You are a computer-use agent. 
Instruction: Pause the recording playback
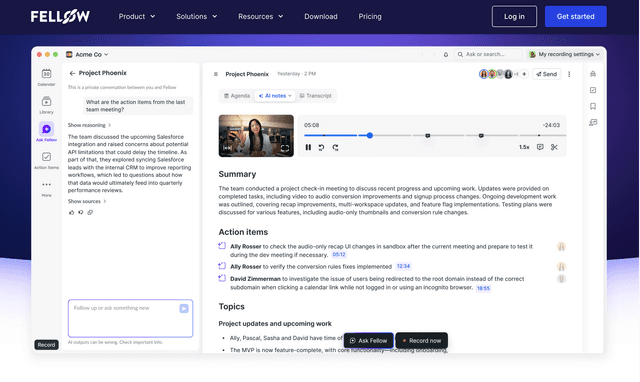coord(308,147)
